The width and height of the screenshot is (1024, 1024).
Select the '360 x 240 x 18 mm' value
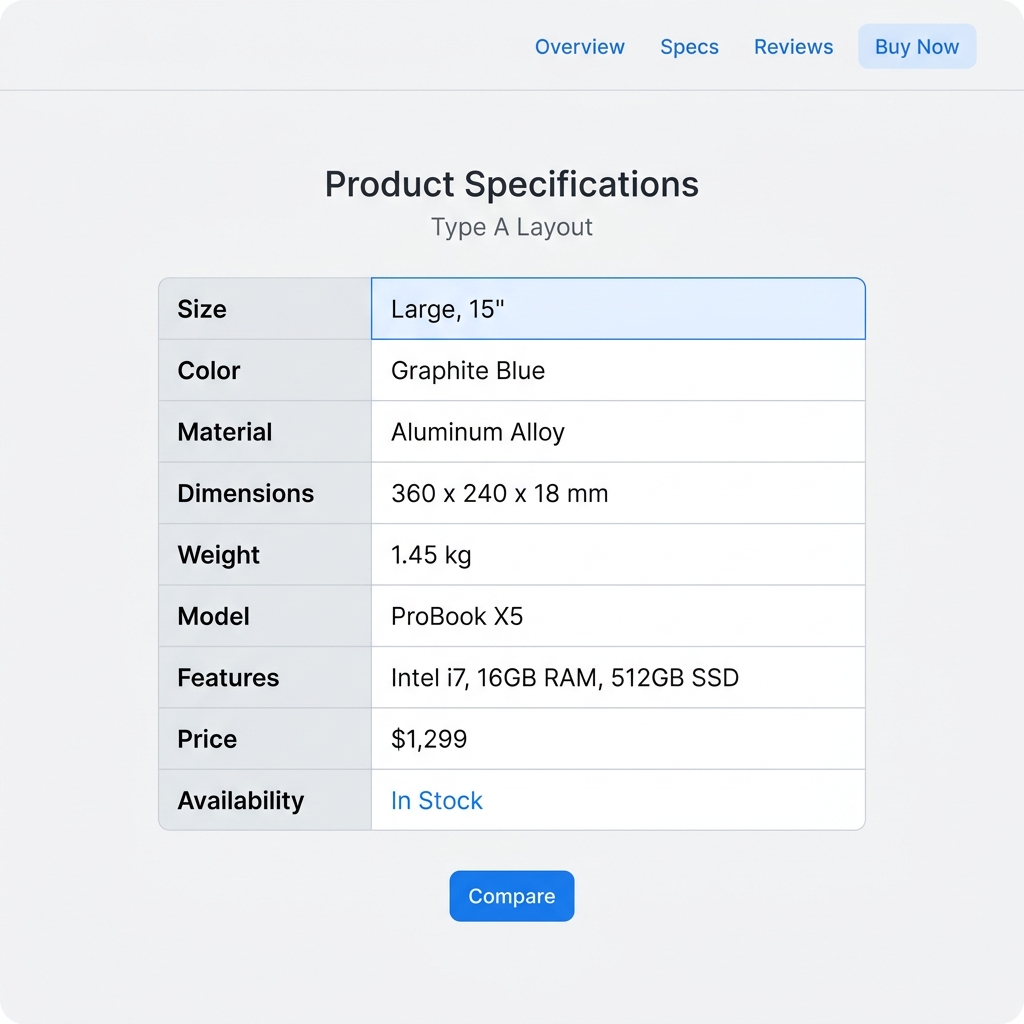tap(500, 494)
